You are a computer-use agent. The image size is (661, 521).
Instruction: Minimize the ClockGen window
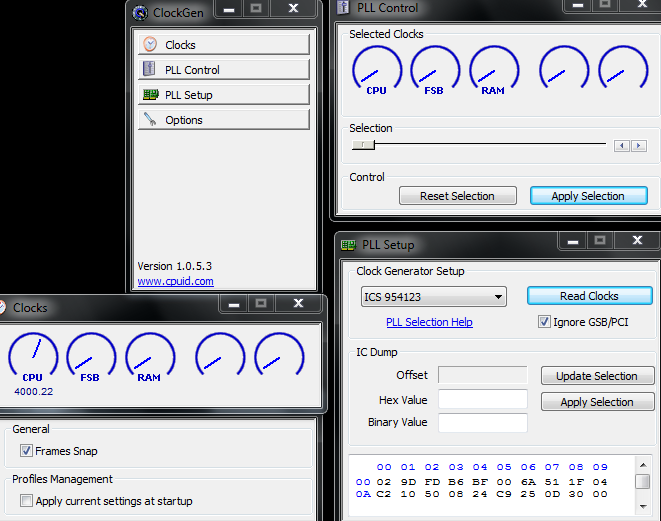pos(229,8)
